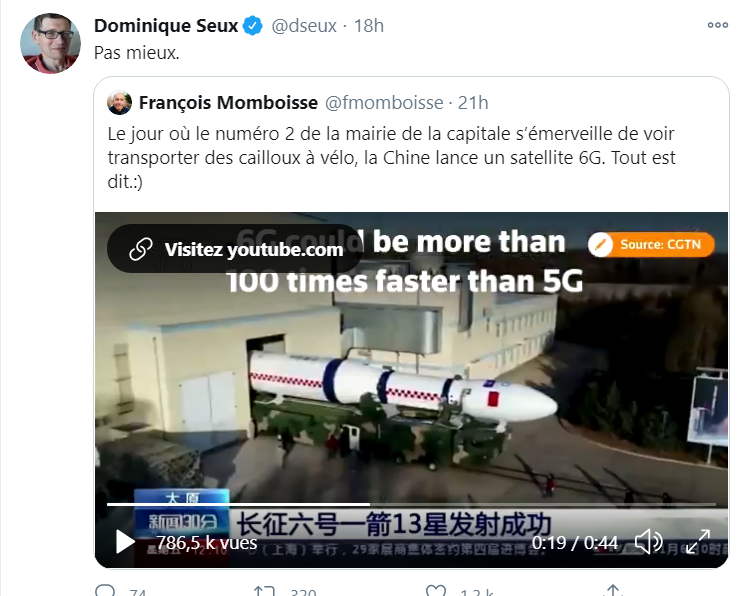This screenshot has height=596, width=744.
Task: Click Dominique Seux's blue verified badge
Action: (253, 26)
